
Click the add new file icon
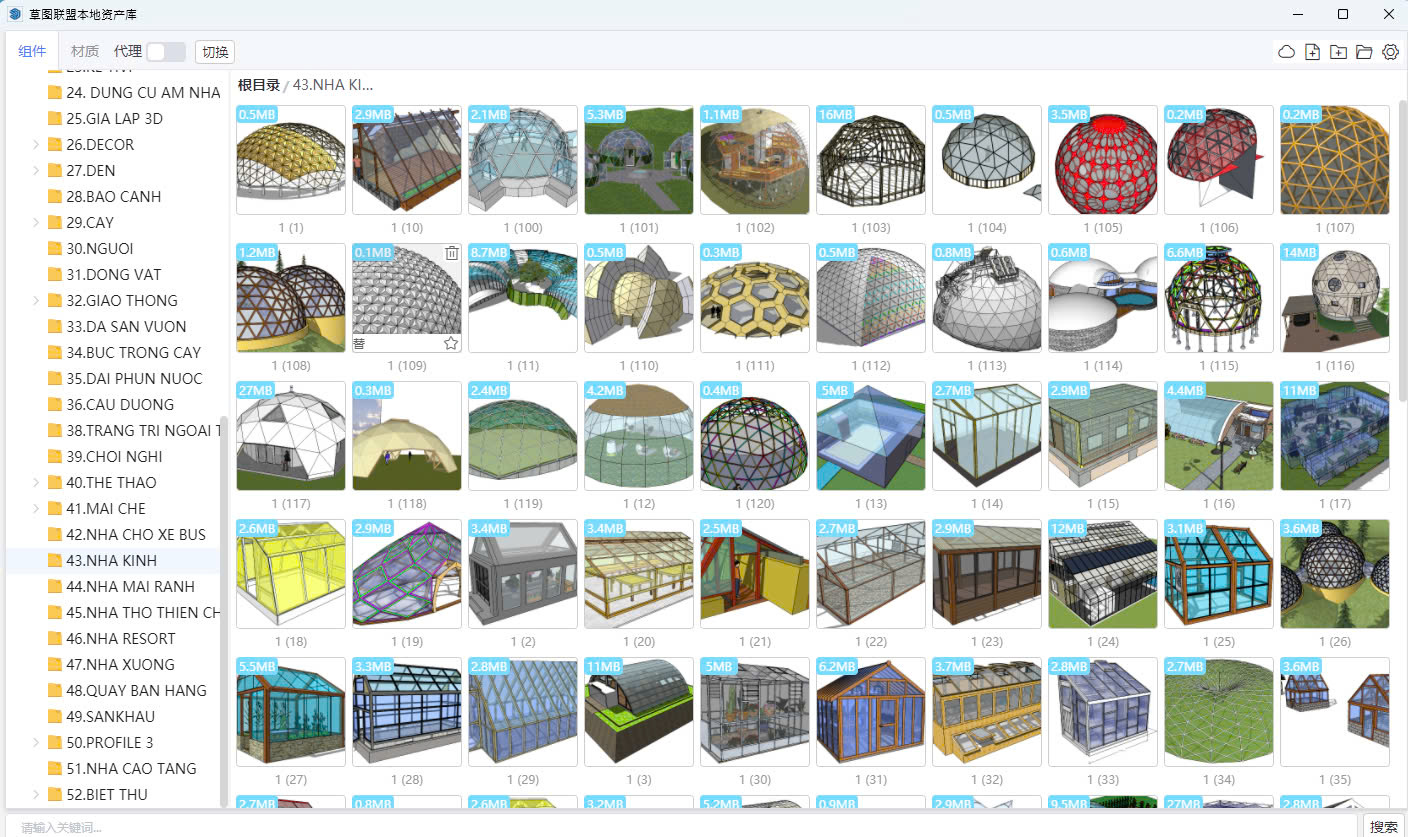coord(1313,52)
